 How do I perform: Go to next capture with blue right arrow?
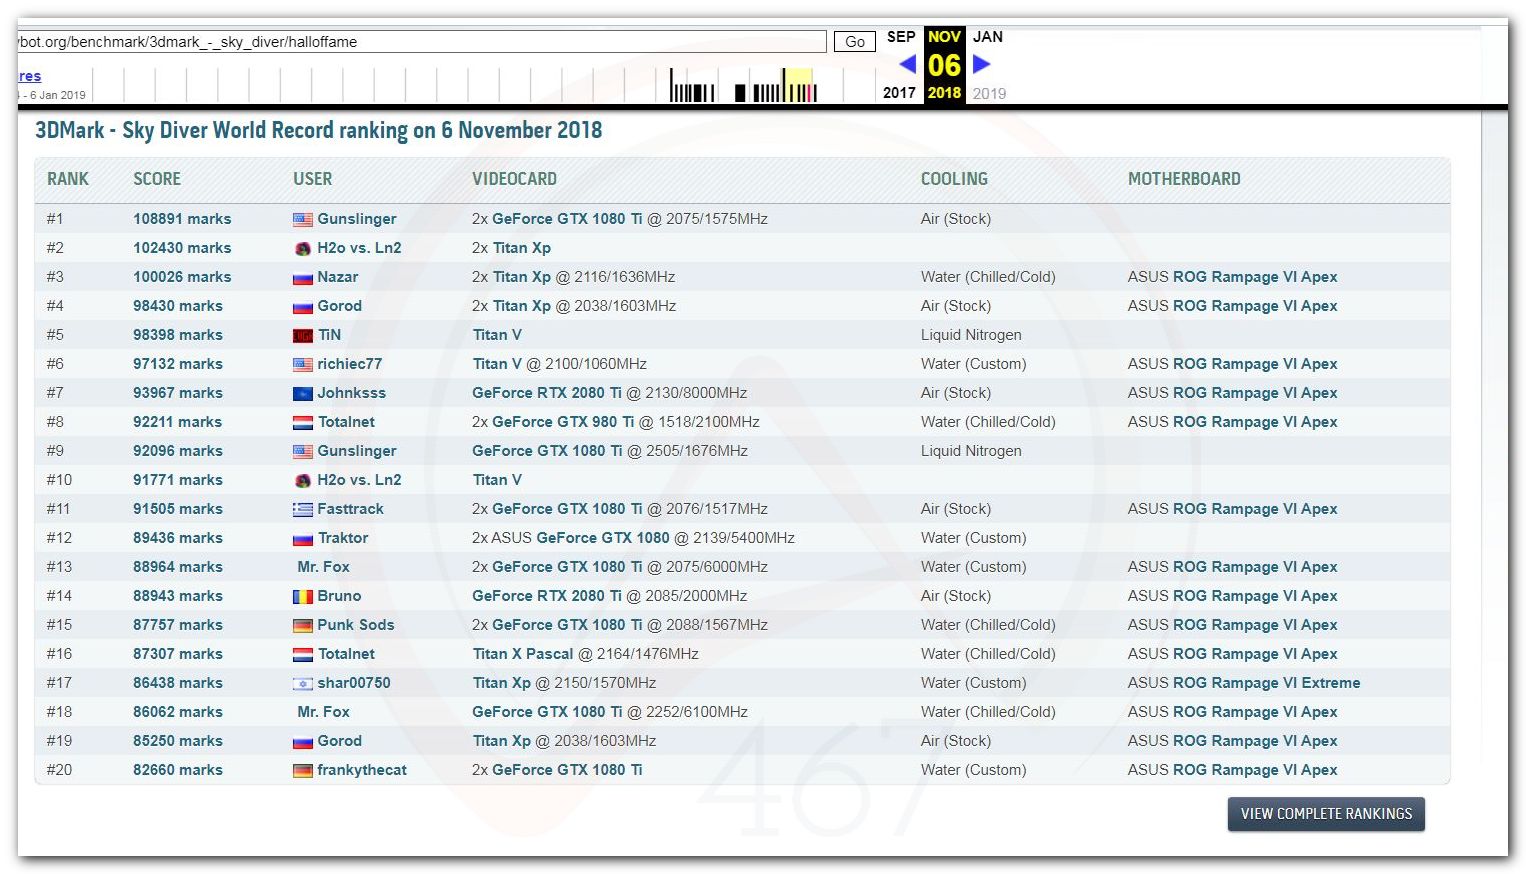pos(981,64)
